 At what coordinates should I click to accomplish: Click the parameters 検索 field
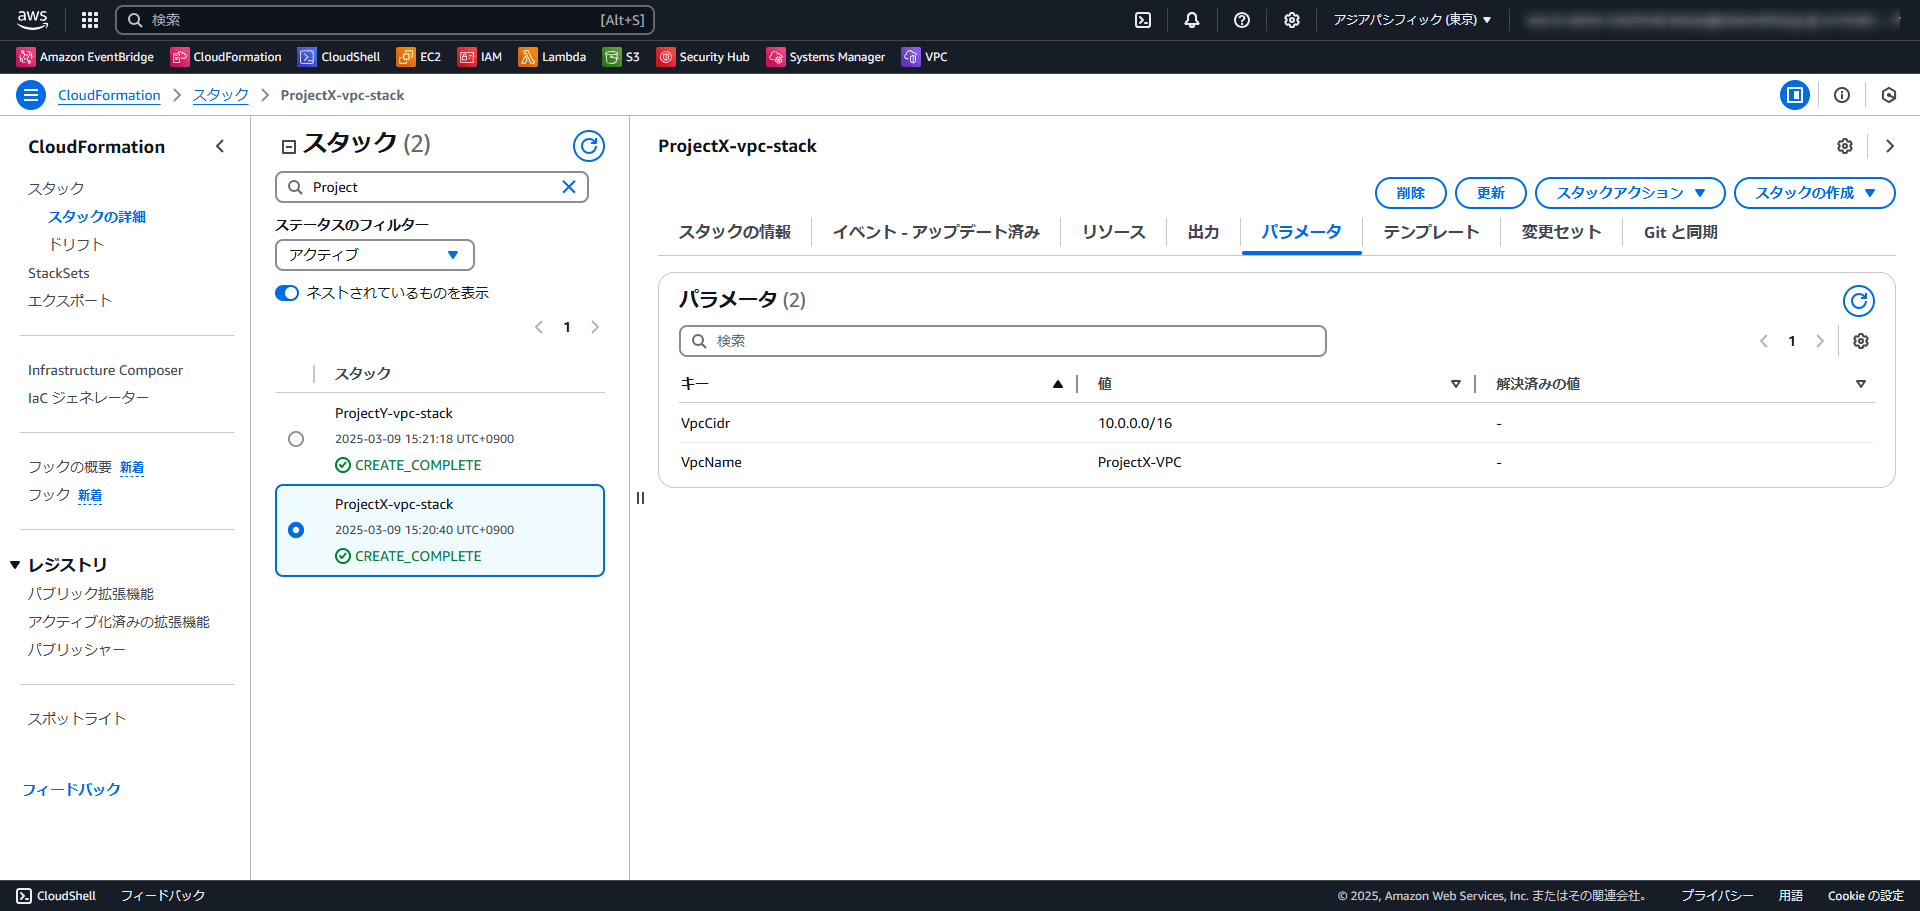coord(1003,341)
